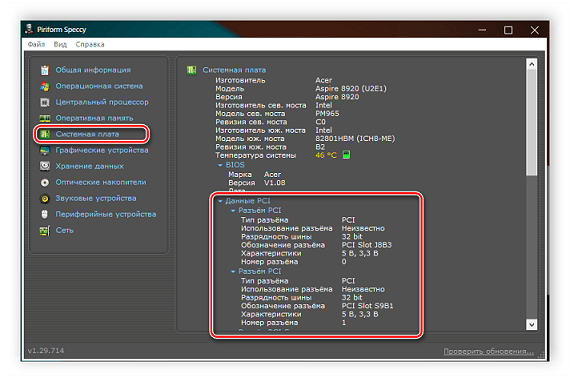Viewport: 570px width, 382px height.
Task: Click PCI Slot S9B1 value
Action: [x=367, y=306]
